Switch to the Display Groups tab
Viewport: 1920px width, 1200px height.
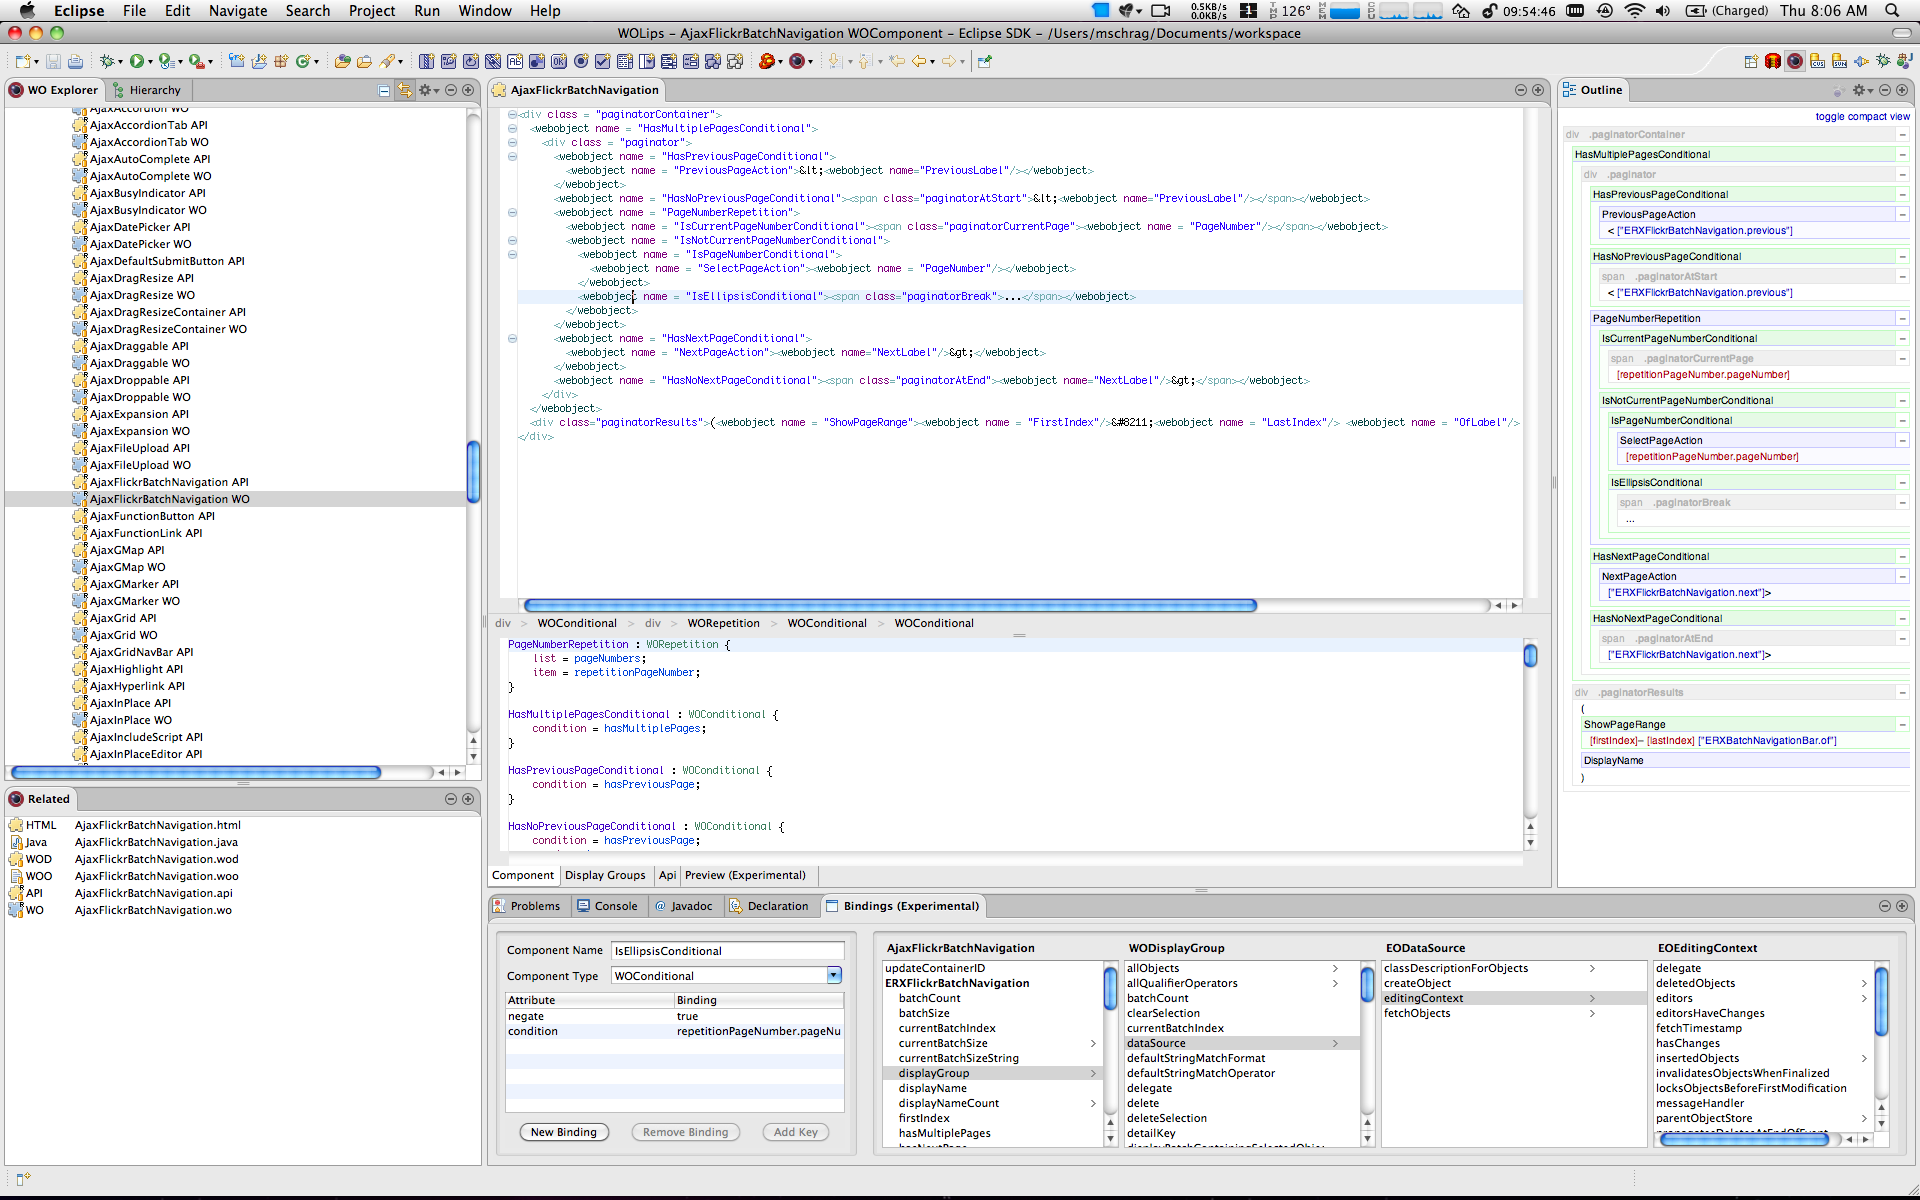click(x=605, y=875)
